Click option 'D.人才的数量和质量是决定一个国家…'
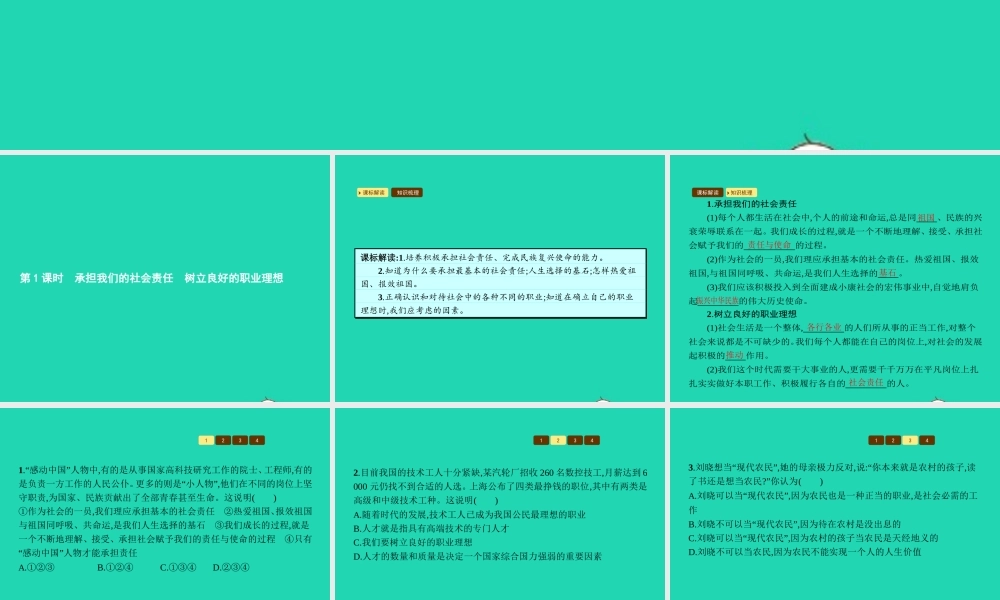Screen dimensions: 1000x600 click(478, 557)
